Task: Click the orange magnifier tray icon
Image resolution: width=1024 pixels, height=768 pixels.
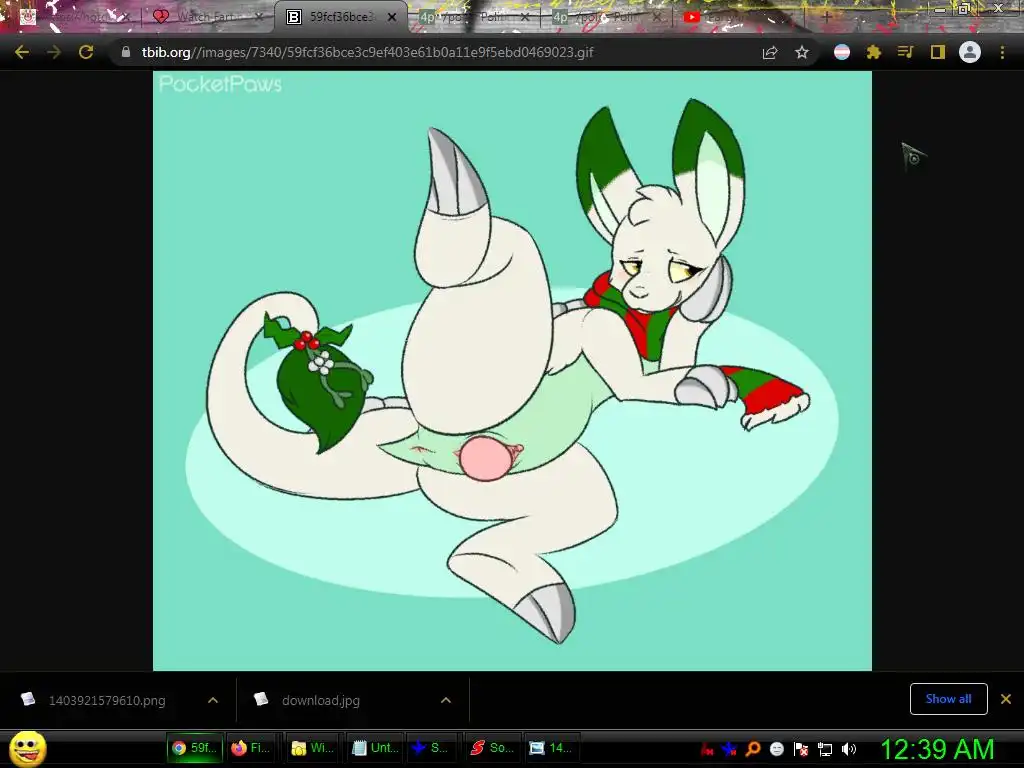Action: 753,749
